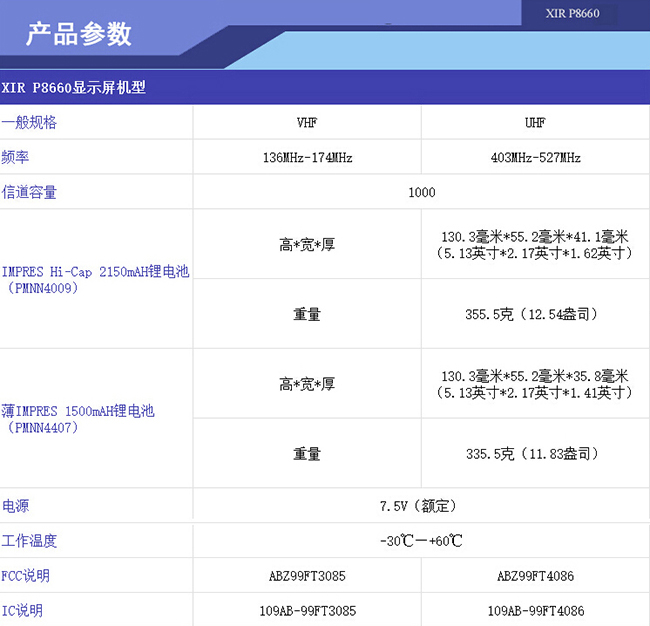Select the 产品参数 heading
Image resolution: width=650 pixels, height=626 pixels.
(78, 34)
